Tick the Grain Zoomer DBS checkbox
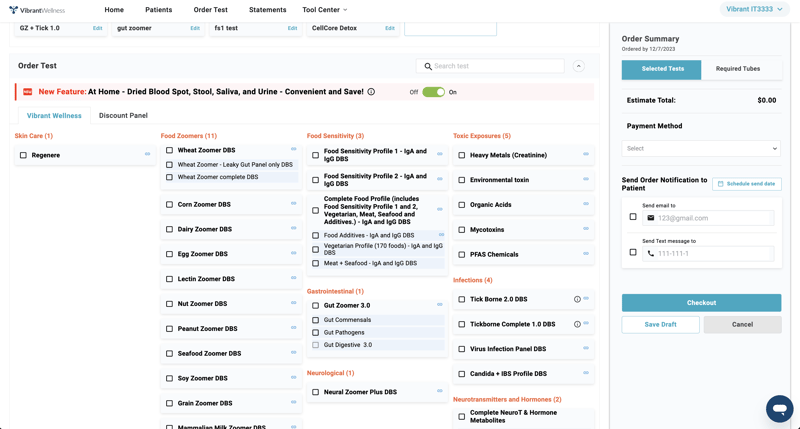The width and height of the screenshot is (800, 429). pos(169,403)
